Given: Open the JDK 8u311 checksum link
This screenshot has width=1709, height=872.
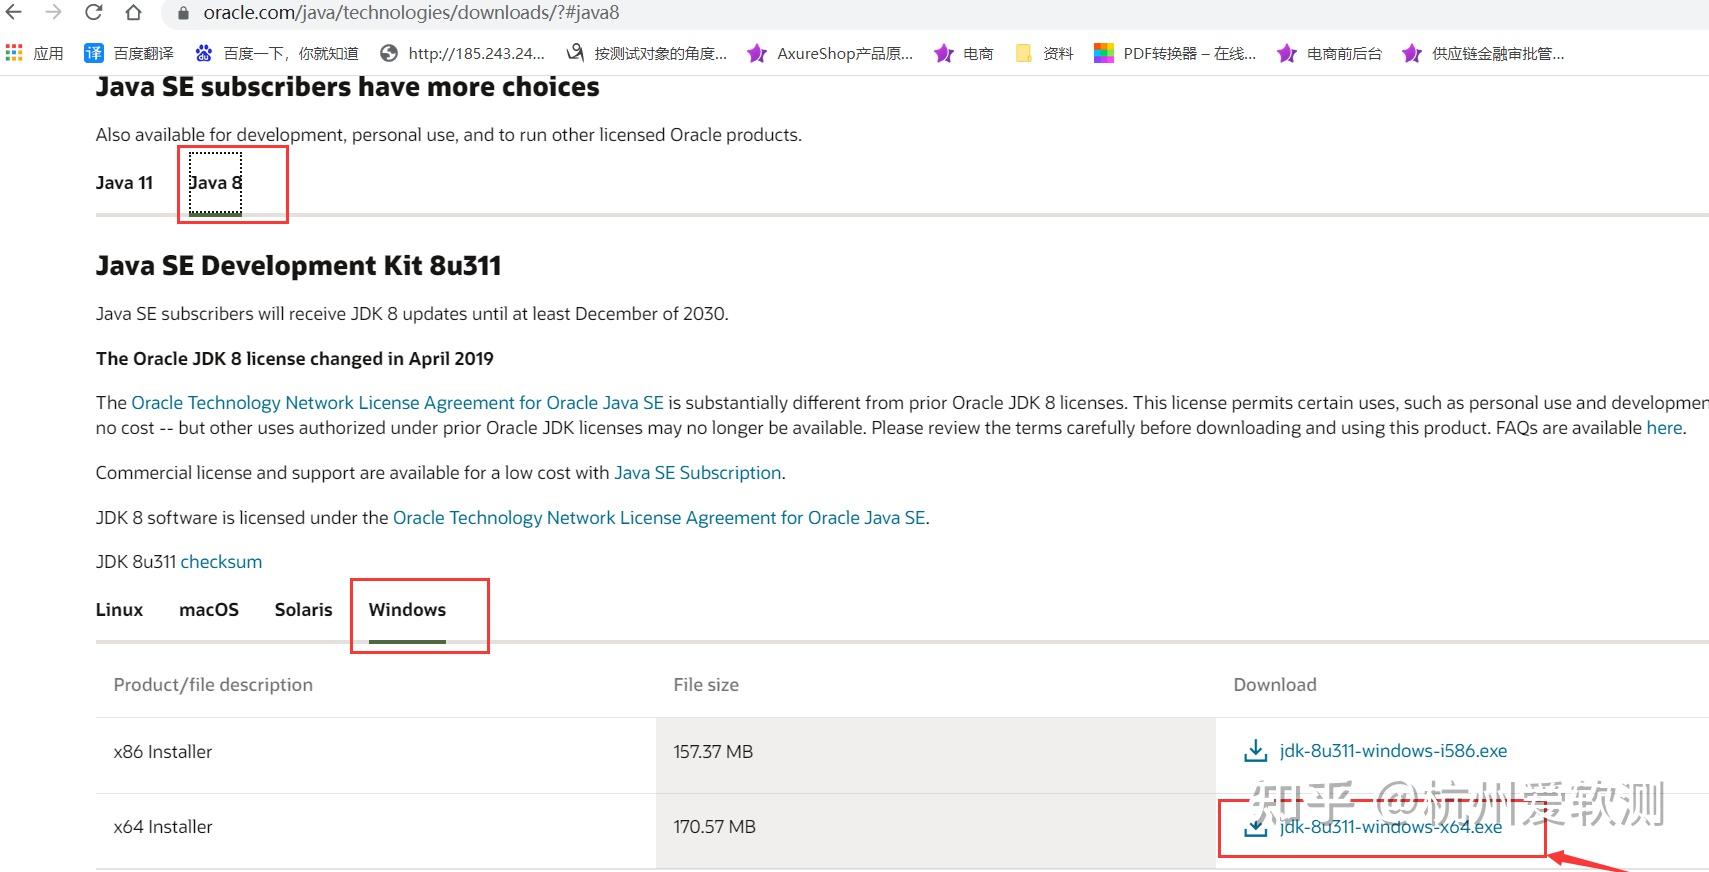Looking at the screenshot, I should (221, 562).
